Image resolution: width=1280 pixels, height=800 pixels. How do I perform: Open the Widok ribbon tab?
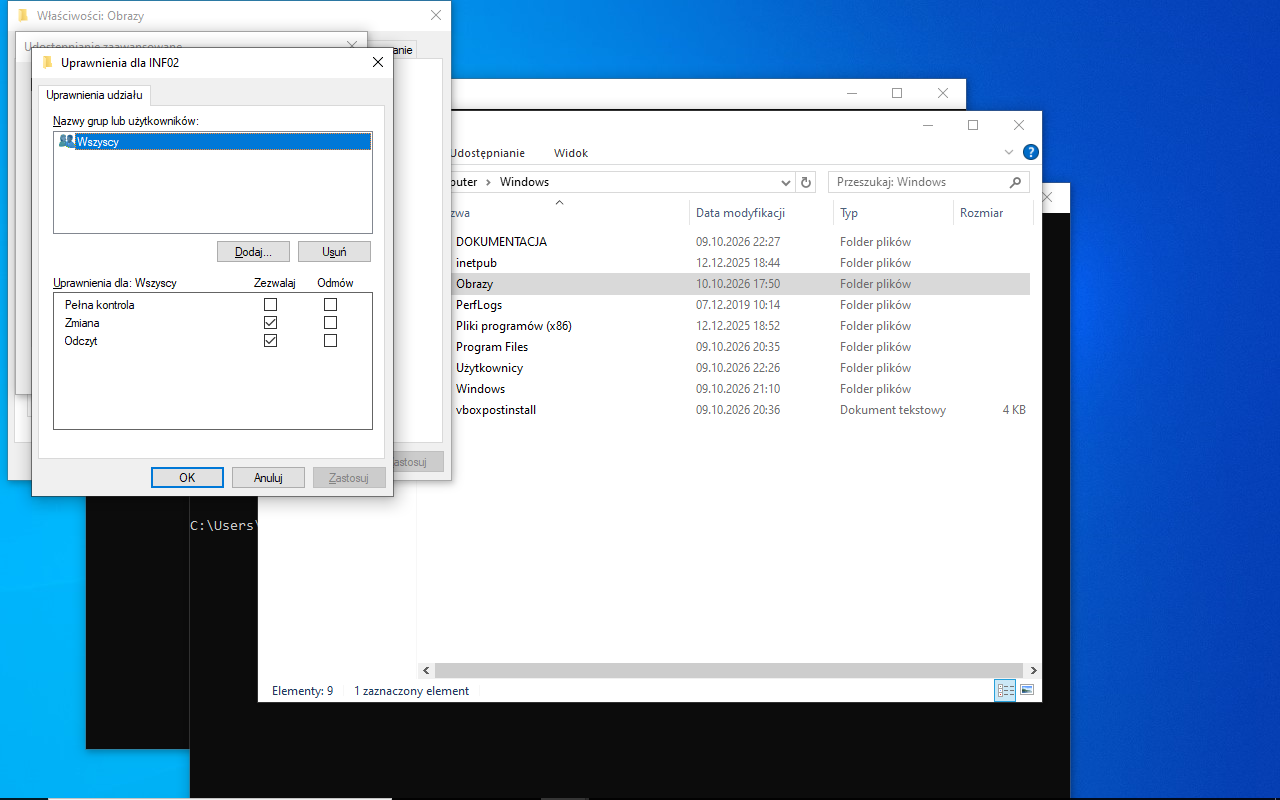[x=571, y=153]
